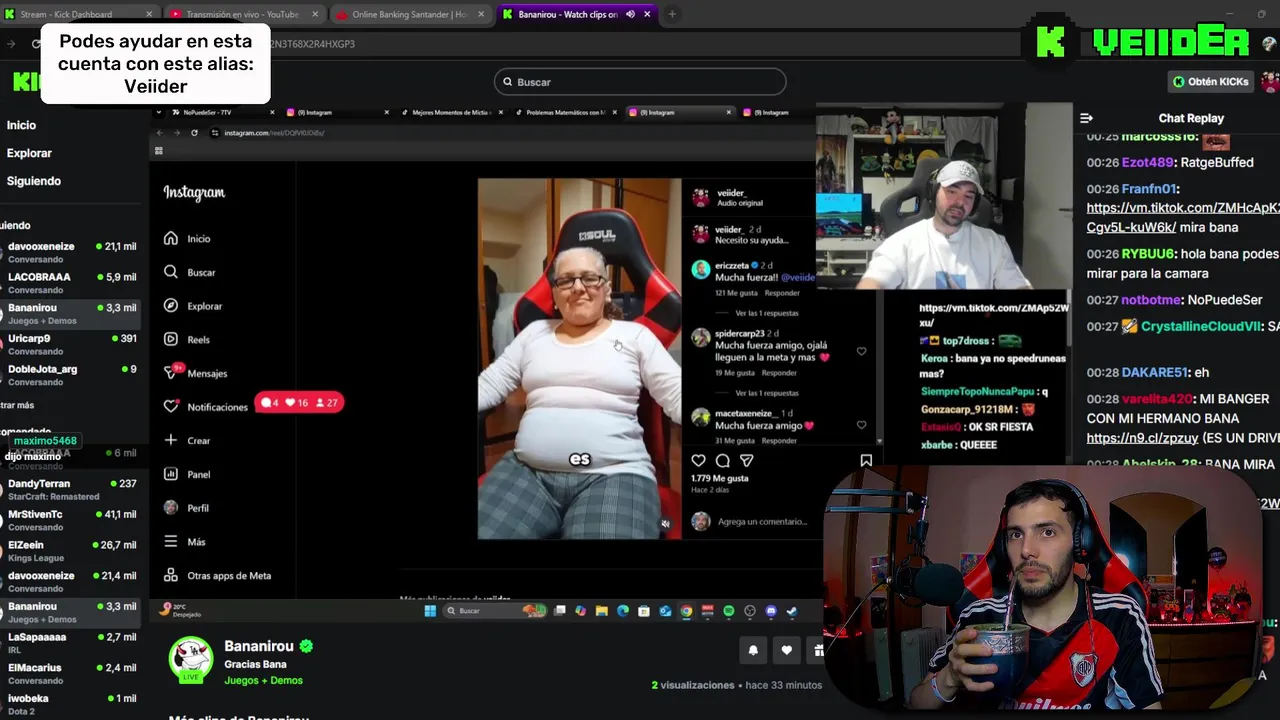Click the share paper-plane icon under the reel
Viewport: 1280px width, 720px height.
(x=746, y=461)
